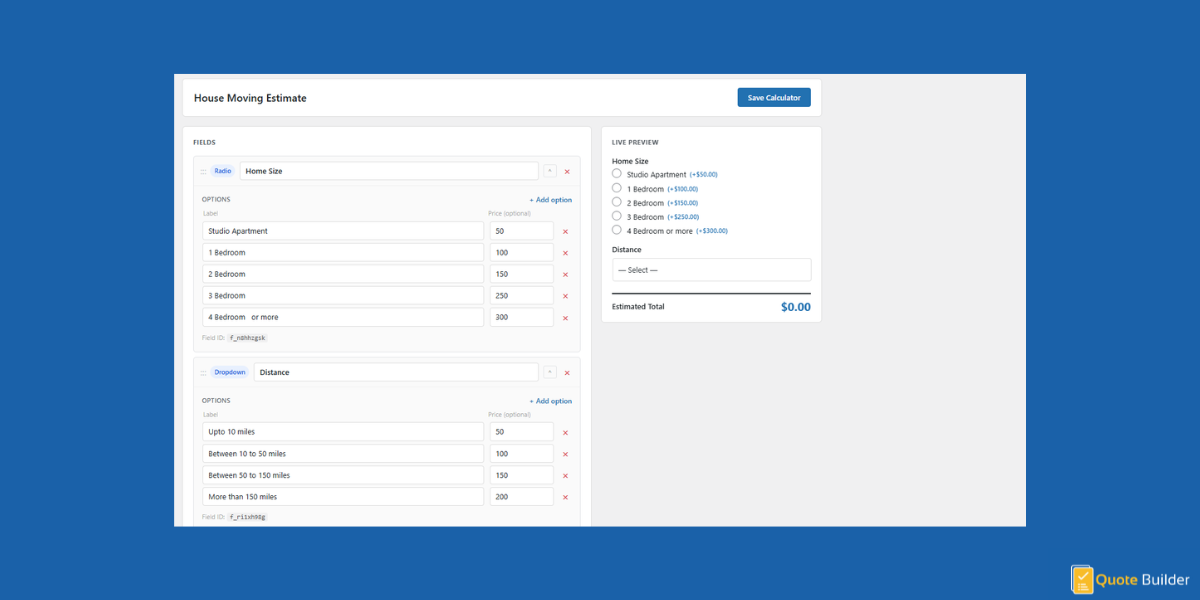Add option to Home Size field
This screenshot has width=1200, height=600.
pos(550,200)
